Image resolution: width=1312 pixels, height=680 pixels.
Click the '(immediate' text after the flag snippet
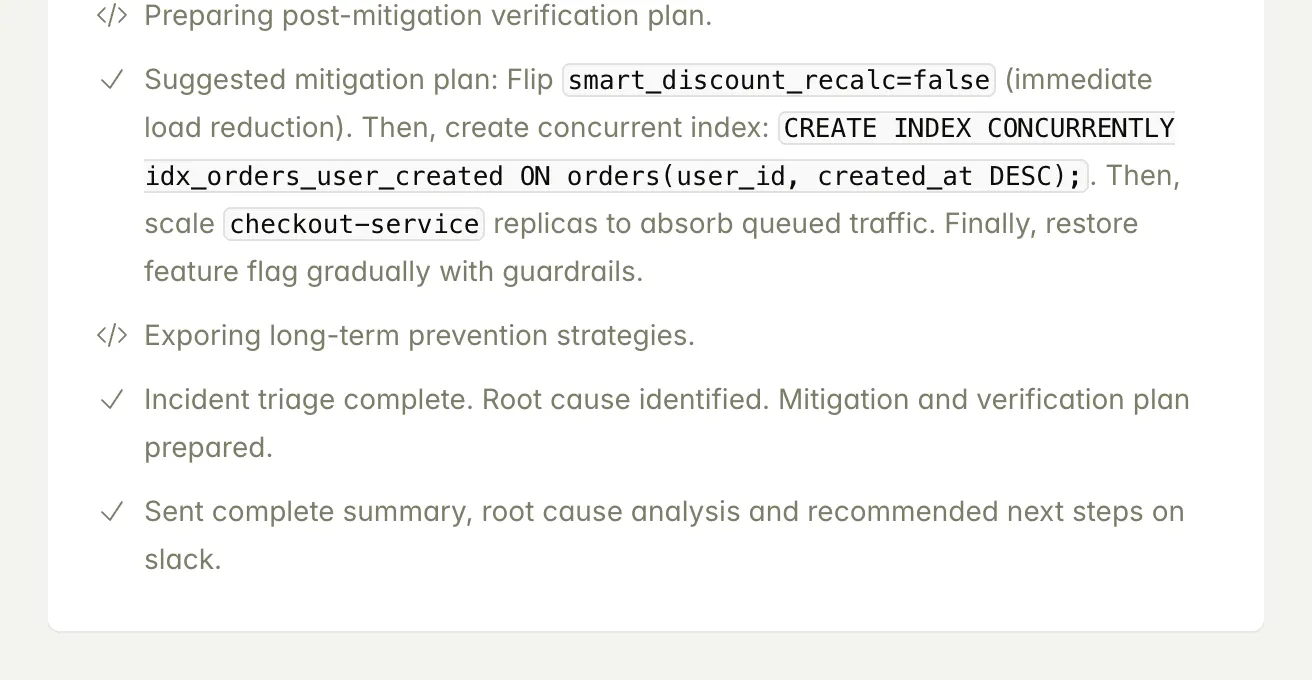[x=1078, y=80]
